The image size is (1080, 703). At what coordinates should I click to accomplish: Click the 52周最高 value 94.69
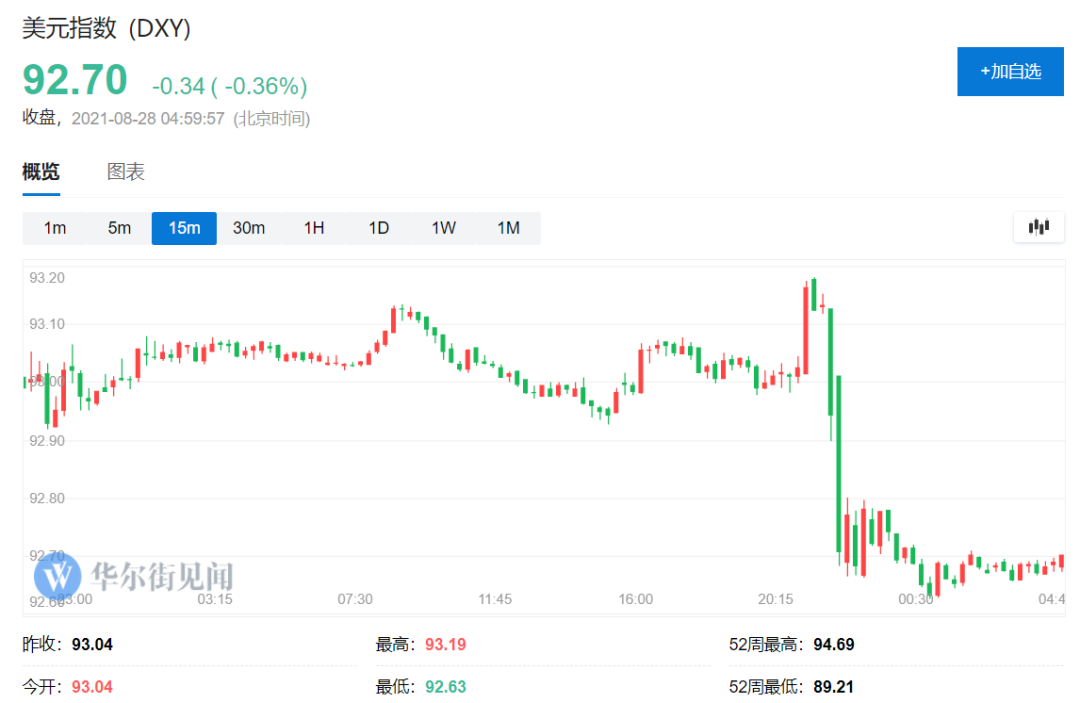(834, 644)
